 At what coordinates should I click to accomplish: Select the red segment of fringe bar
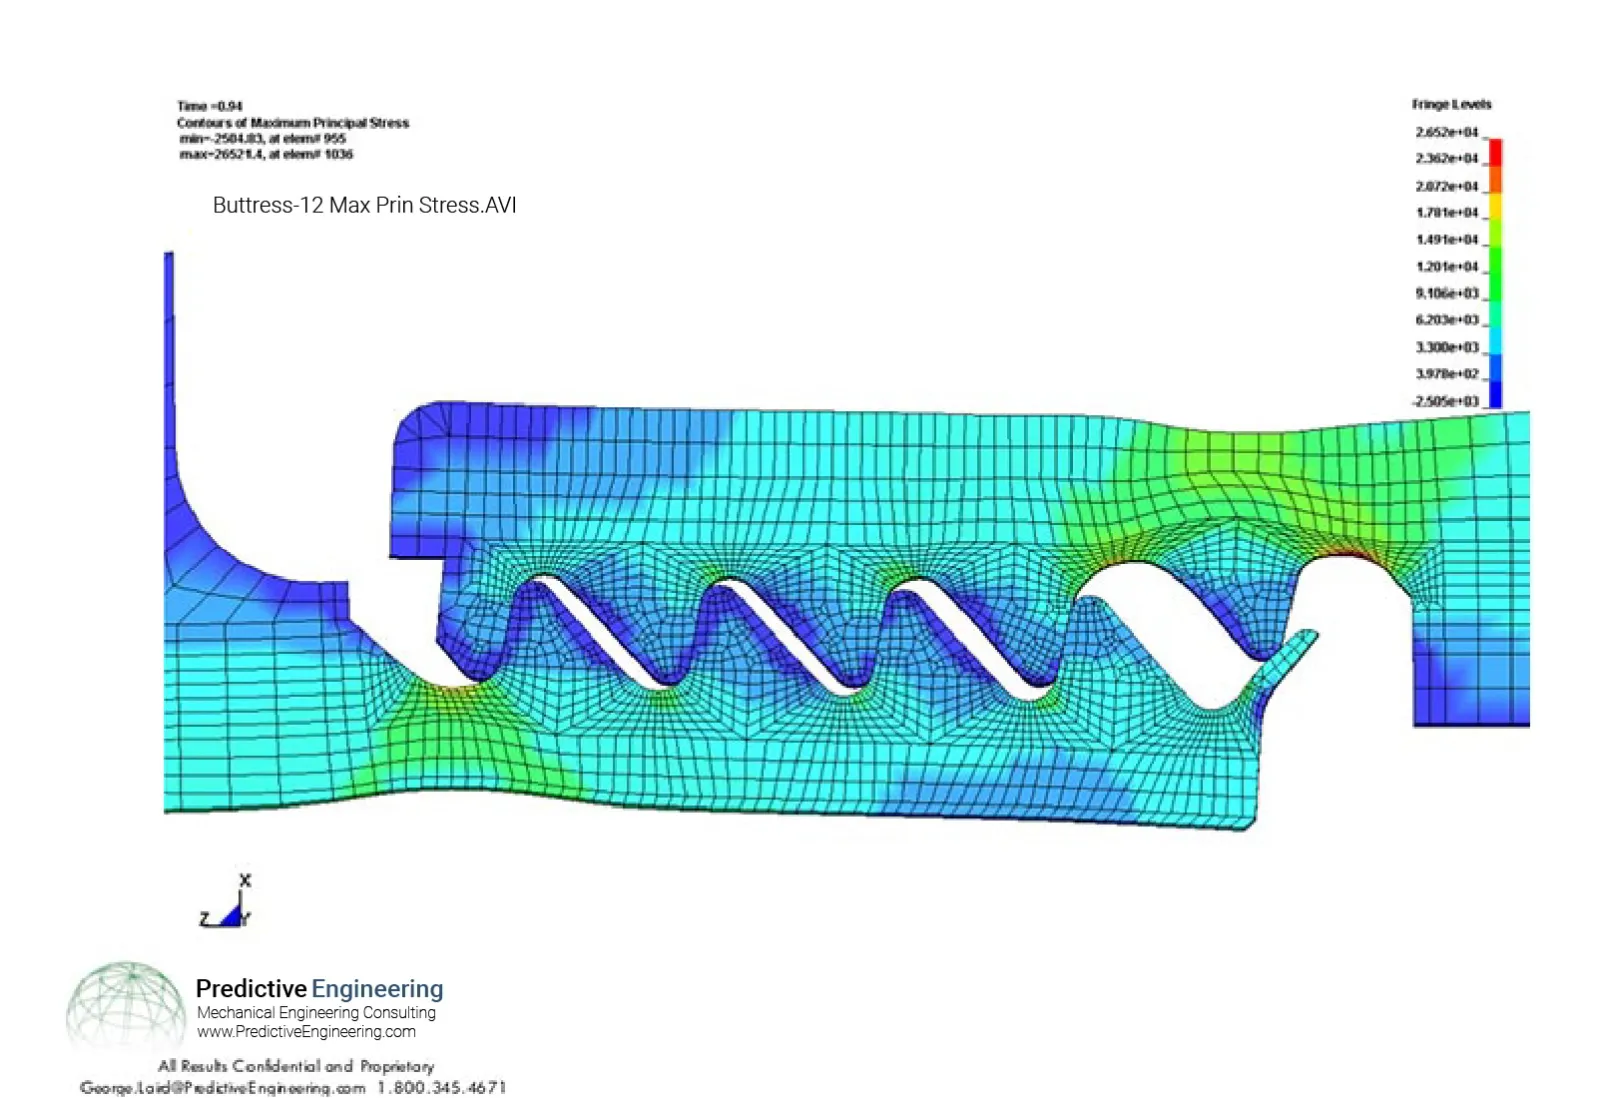(x=1496, y=152)
